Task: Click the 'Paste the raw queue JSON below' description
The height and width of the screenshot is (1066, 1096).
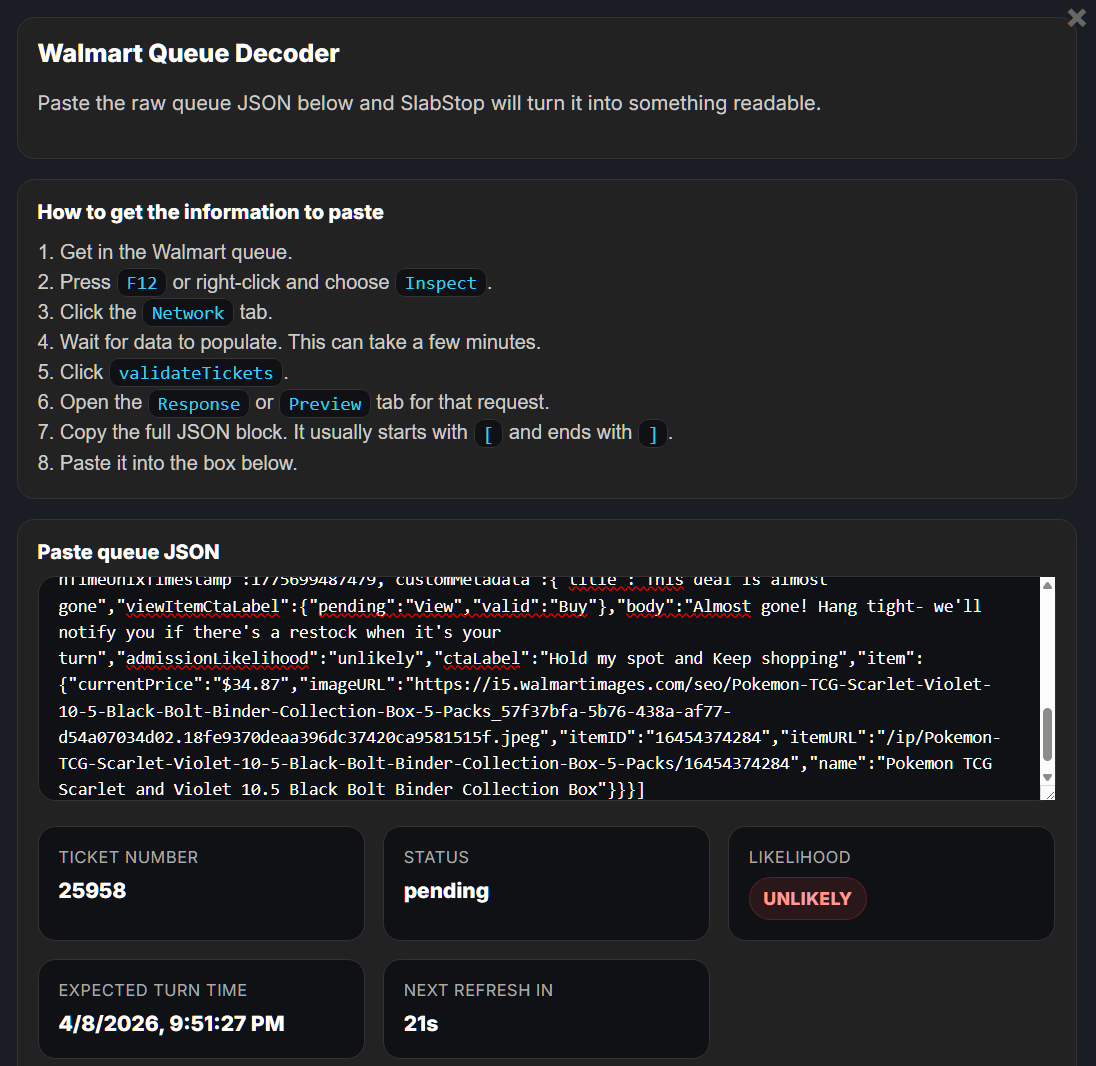Action: pyautogui.click(x=429, y=103)
